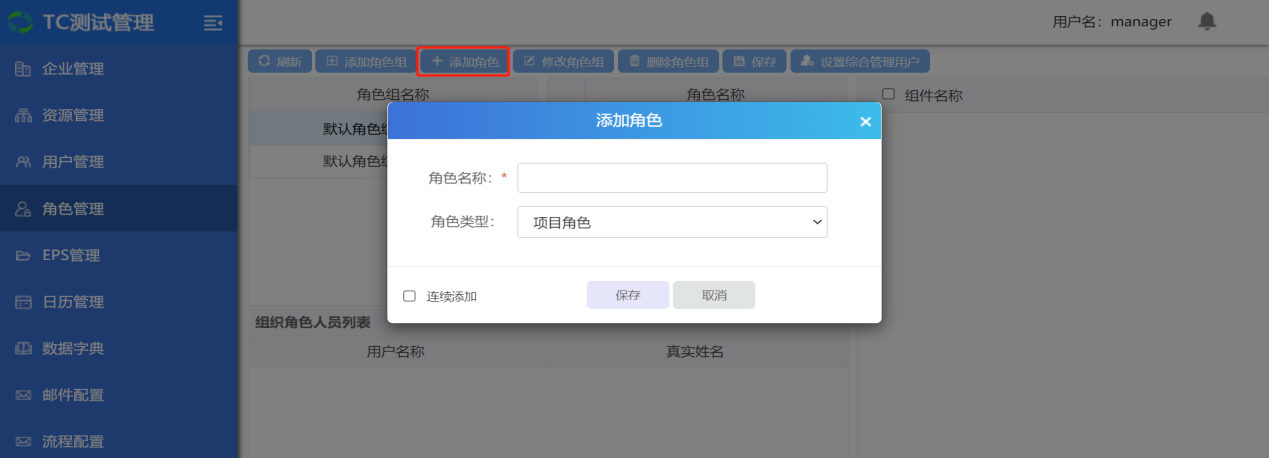
Task: Click the 真实姓名 column header
Action: (x=696, y=352)
